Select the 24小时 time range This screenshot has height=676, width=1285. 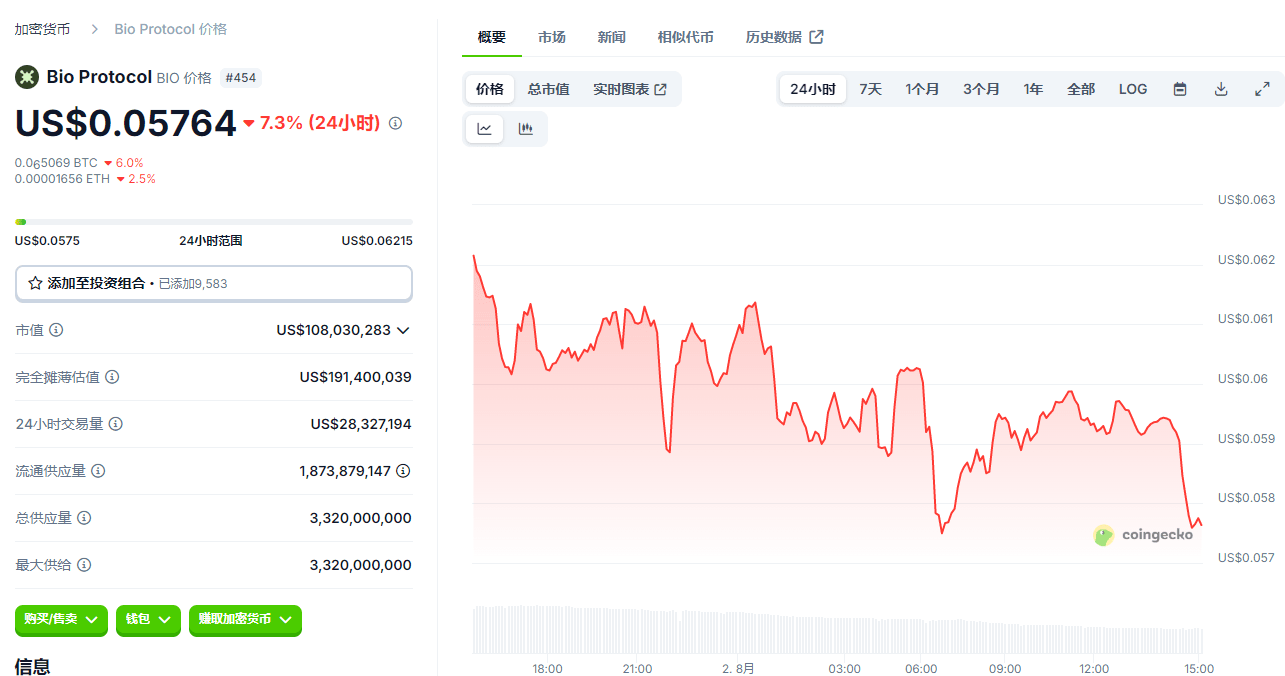[x=813, y=89]
